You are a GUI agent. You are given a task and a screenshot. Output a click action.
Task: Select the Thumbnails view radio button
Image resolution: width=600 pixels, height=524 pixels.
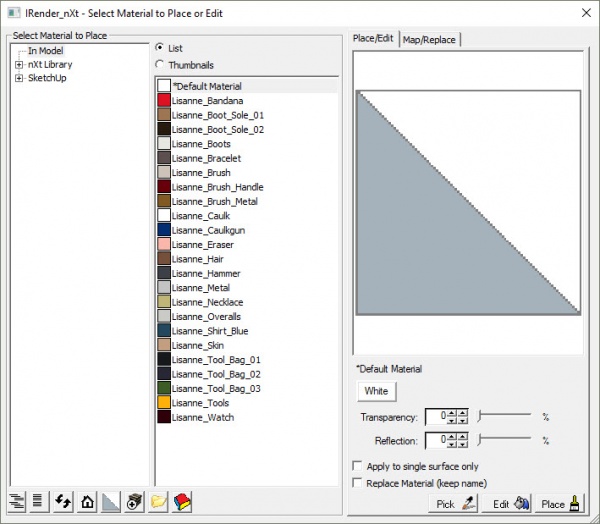coord(161,65)
